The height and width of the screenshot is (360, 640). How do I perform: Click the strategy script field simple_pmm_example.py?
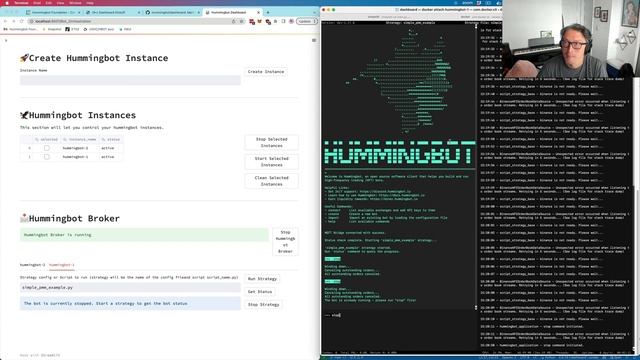click(130, 287)
